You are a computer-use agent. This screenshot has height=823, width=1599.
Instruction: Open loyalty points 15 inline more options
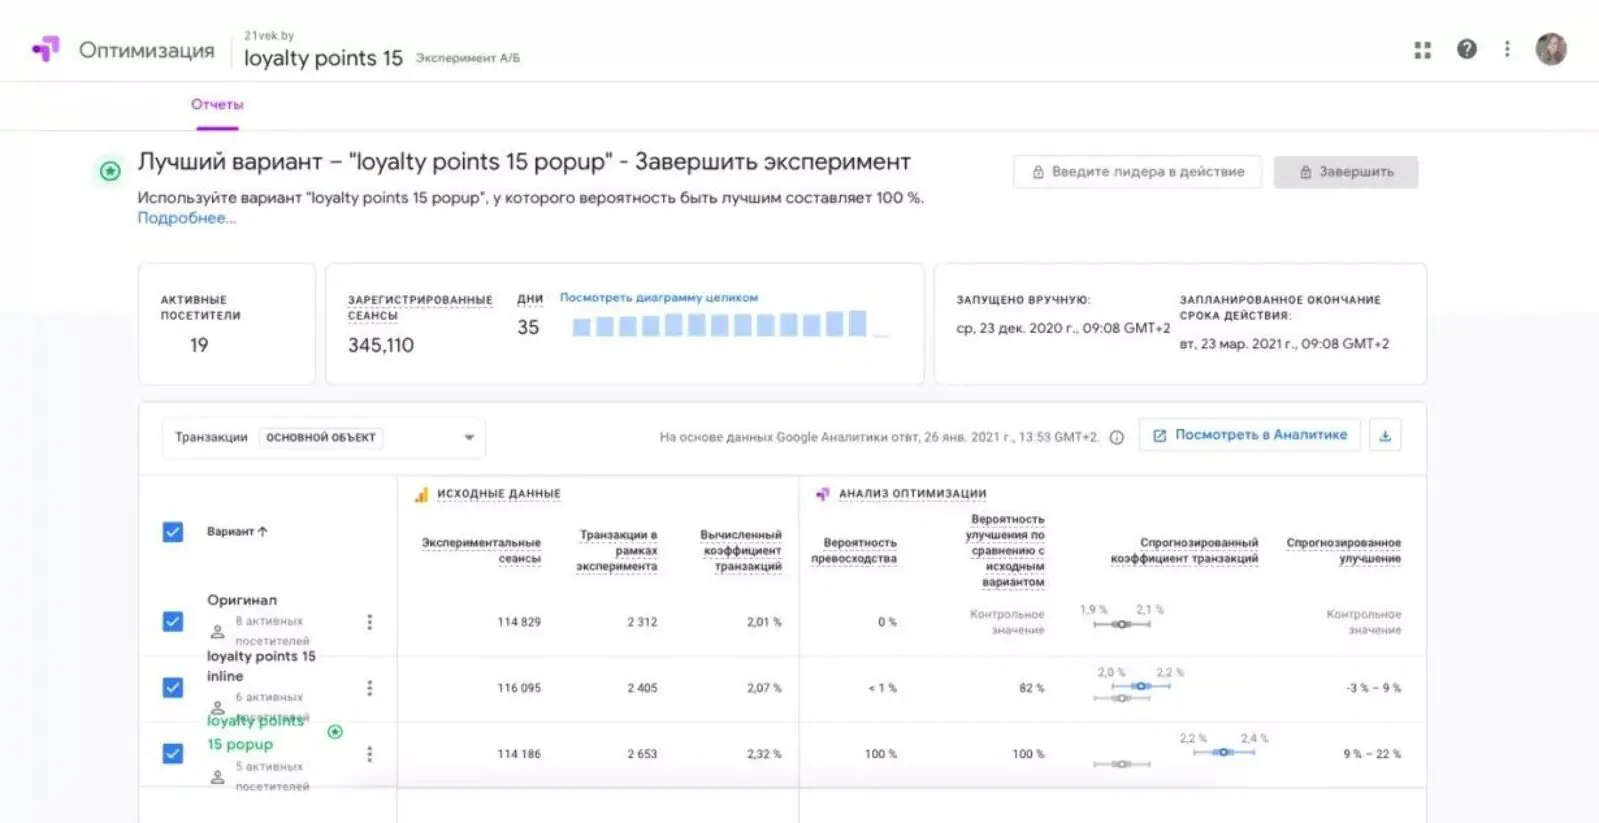369,688
